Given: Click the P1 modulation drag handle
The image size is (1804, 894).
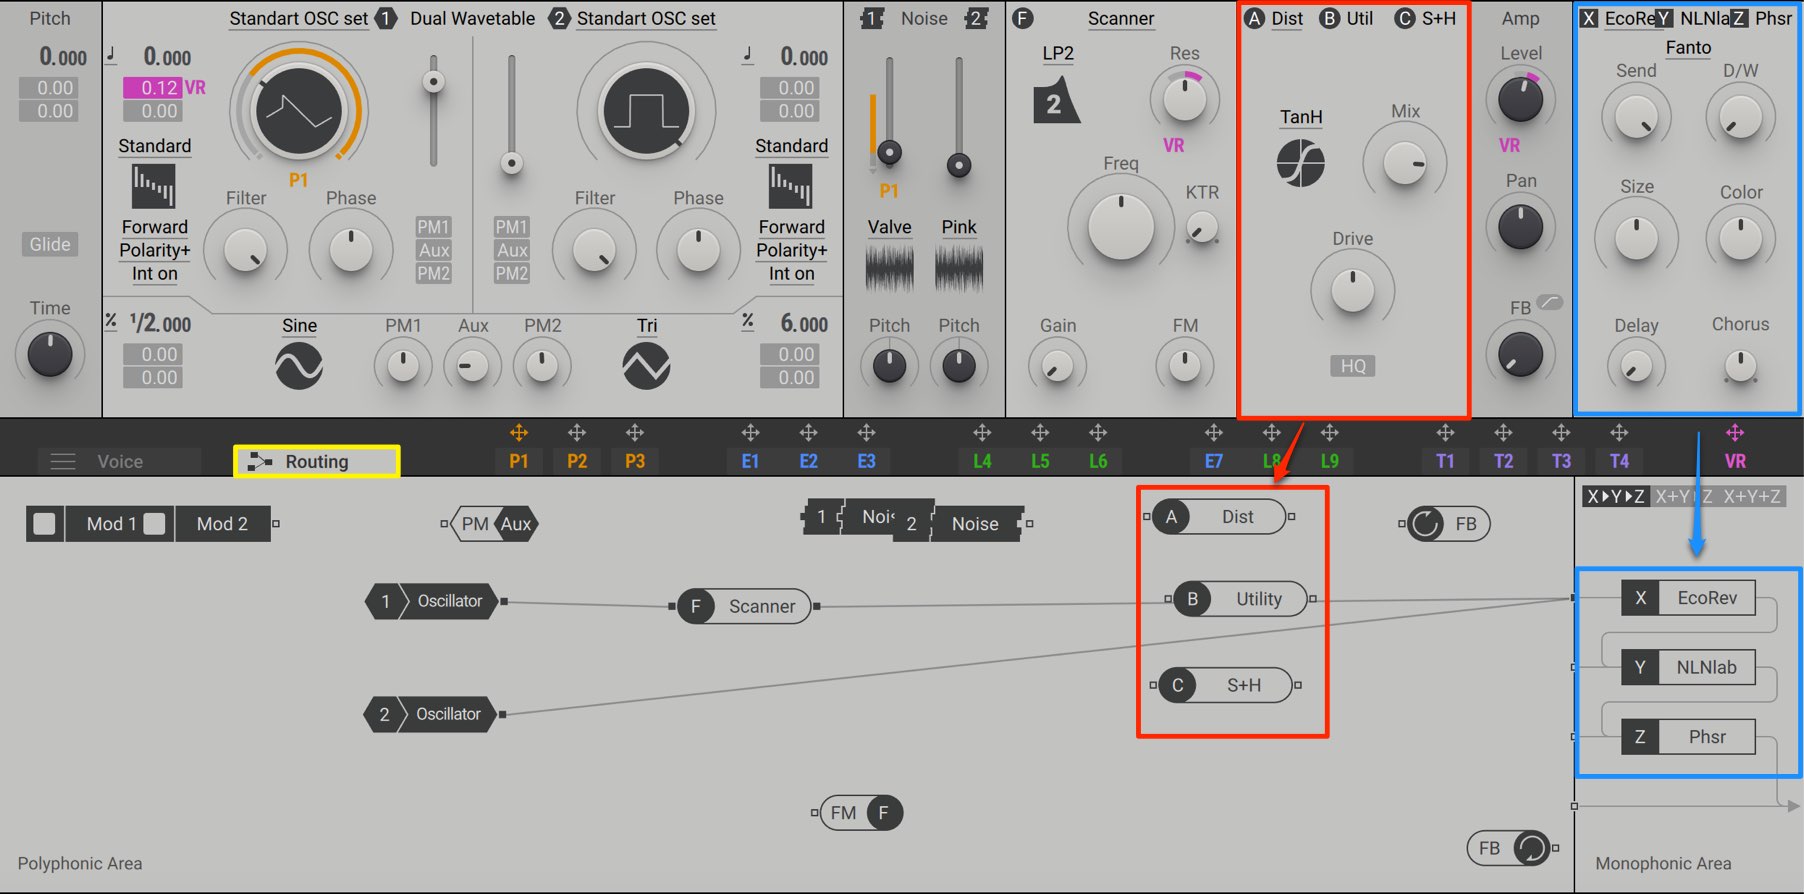Looking at the screenshot, I should click(518, 433).
